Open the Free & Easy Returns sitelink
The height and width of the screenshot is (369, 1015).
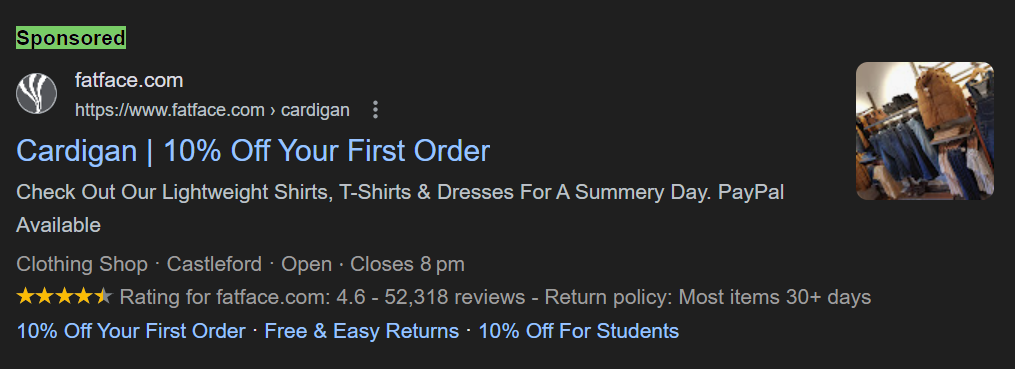(x=362, y=331)
